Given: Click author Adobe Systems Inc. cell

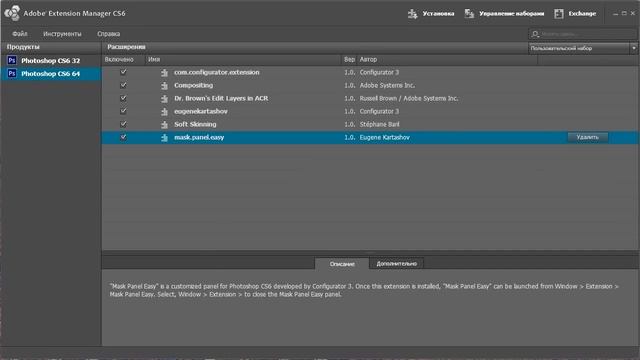Looking at the screenshot, I should 387,85.
